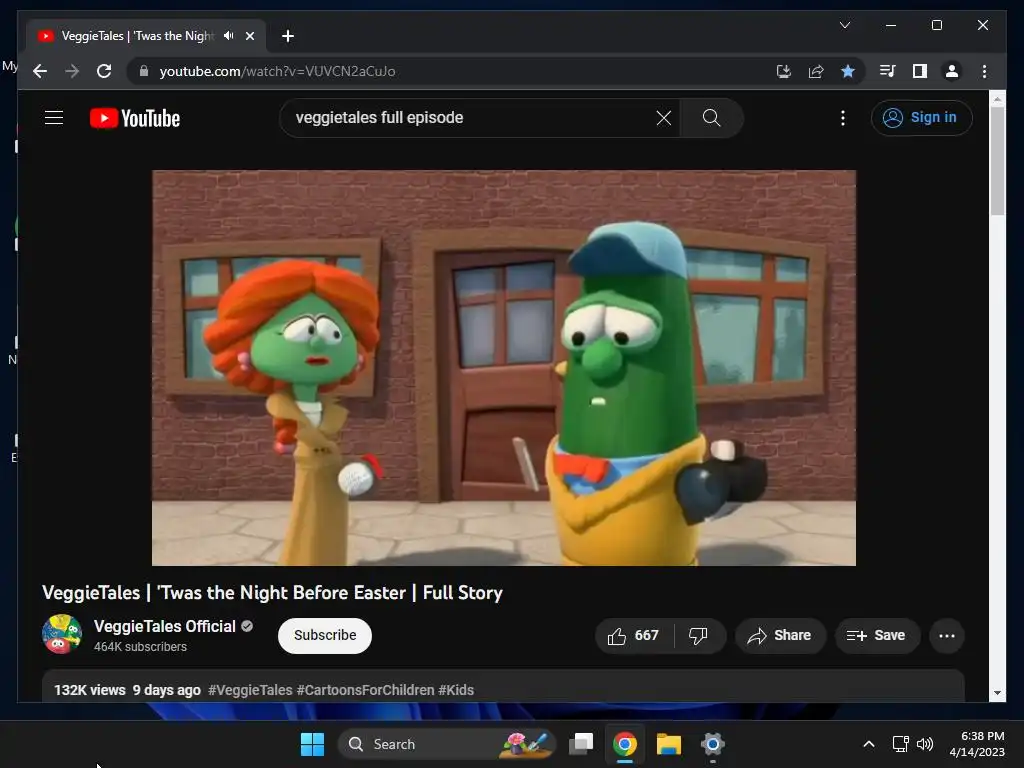The width and height of the screenshot is (1024, 768).
Task: Click the youtube.com address bar
Action: (x=451, y=71)
